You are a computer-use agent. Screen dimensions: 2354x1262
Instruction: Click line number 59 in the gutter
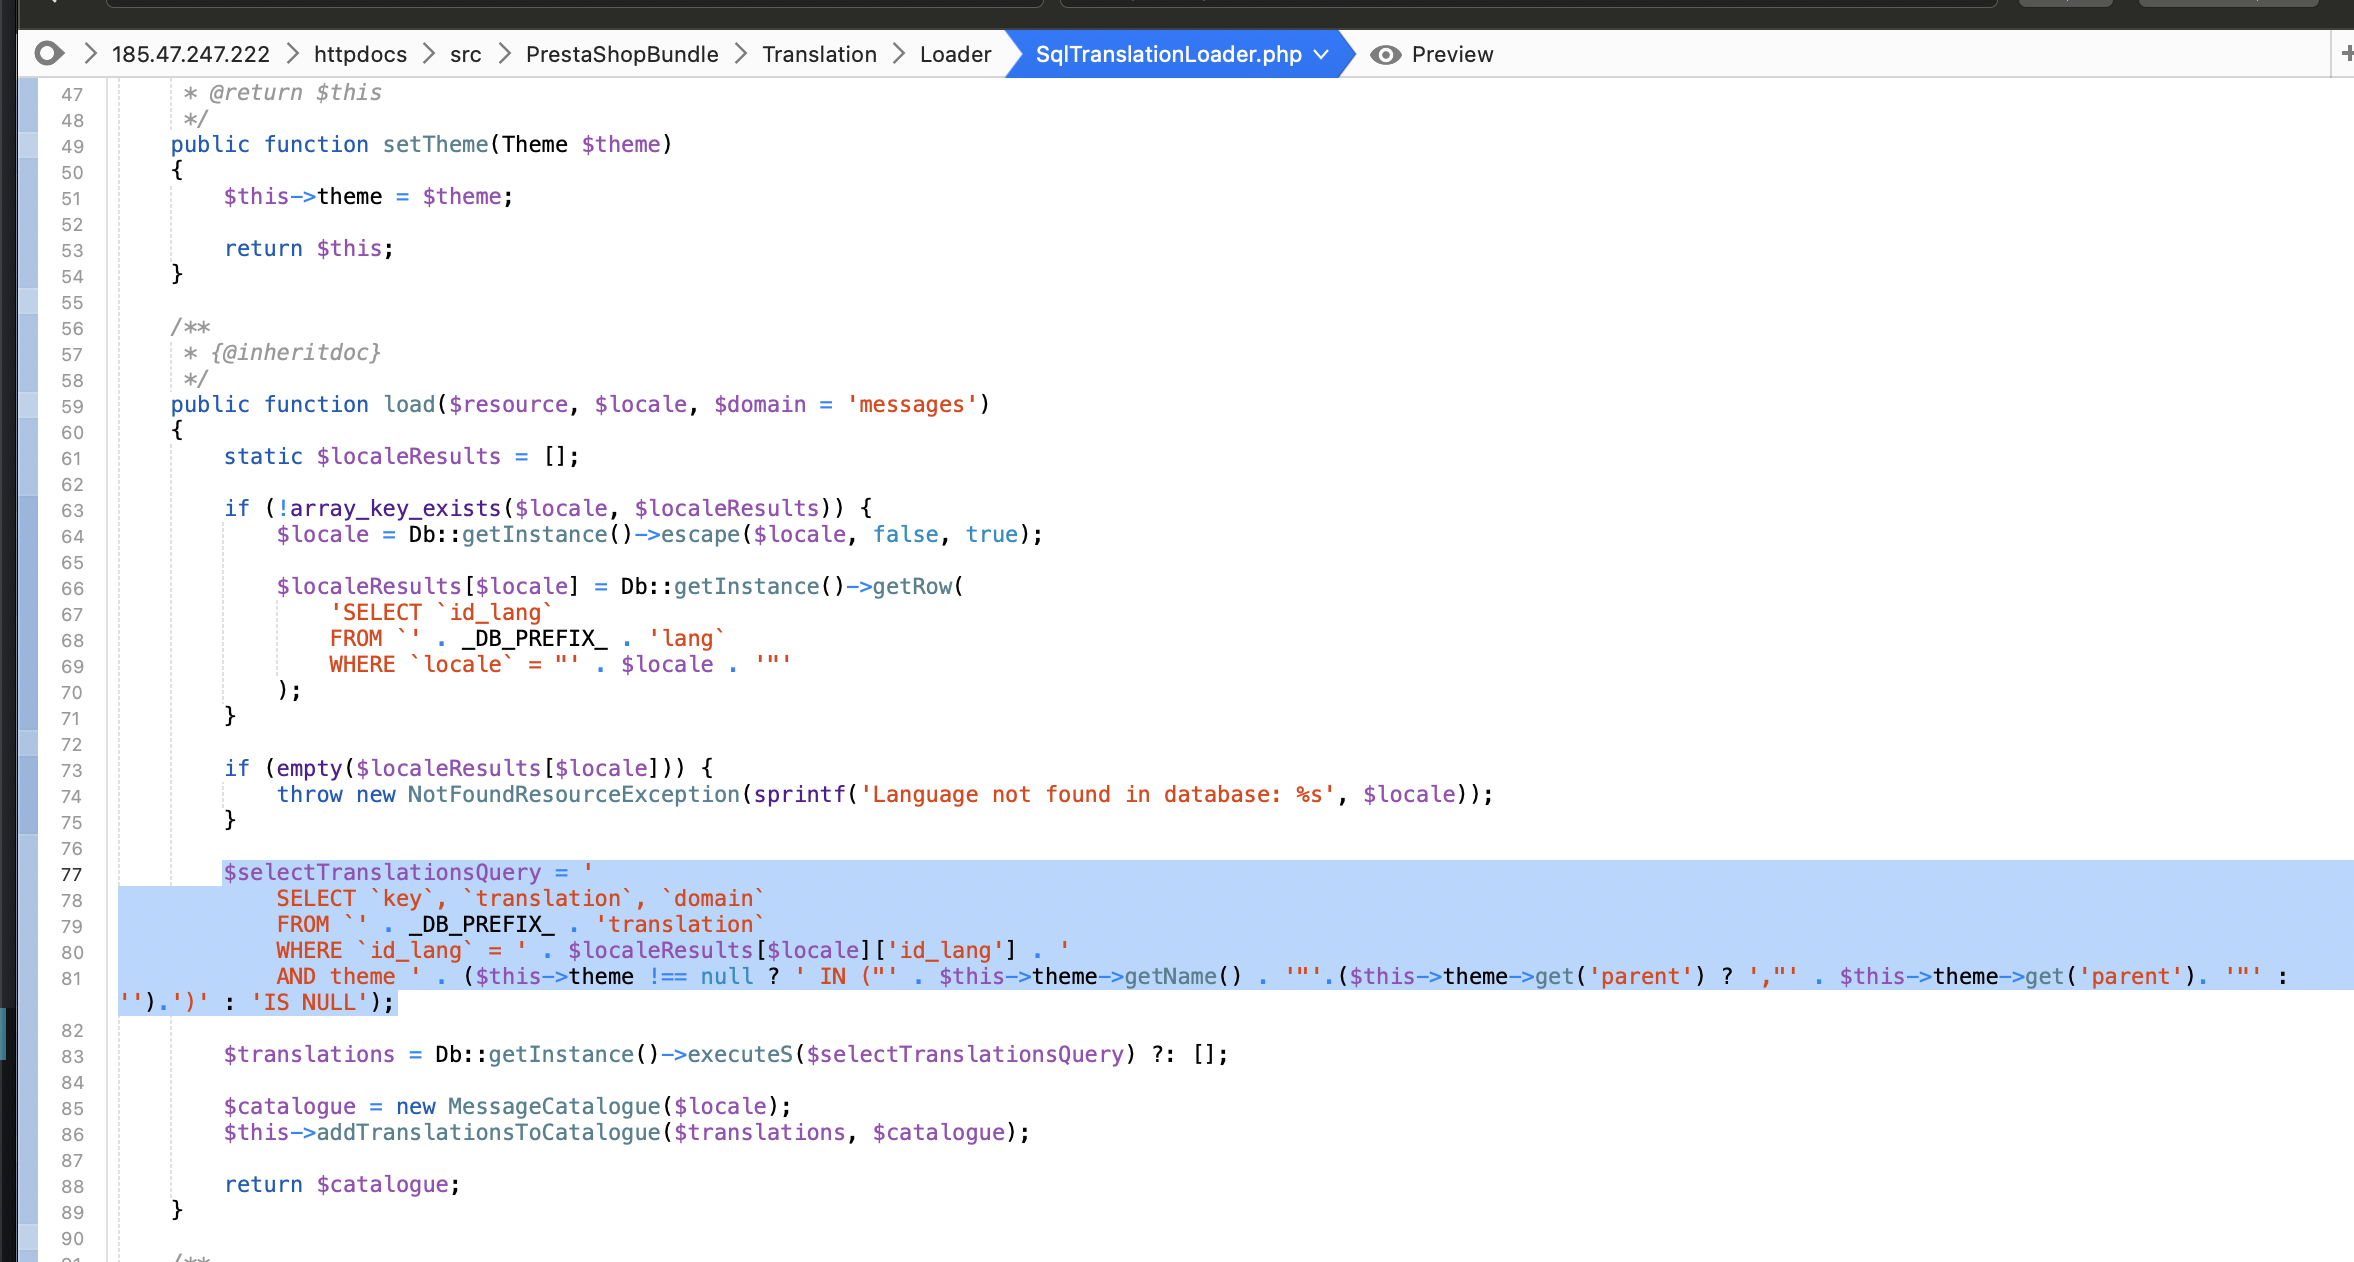71,407
